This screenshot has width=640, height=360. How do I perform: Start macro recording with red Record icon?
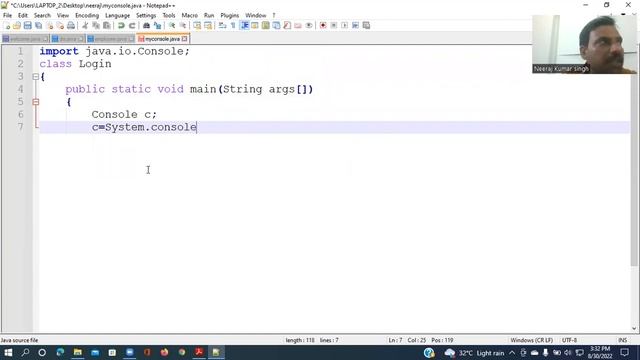click(323, 26)
